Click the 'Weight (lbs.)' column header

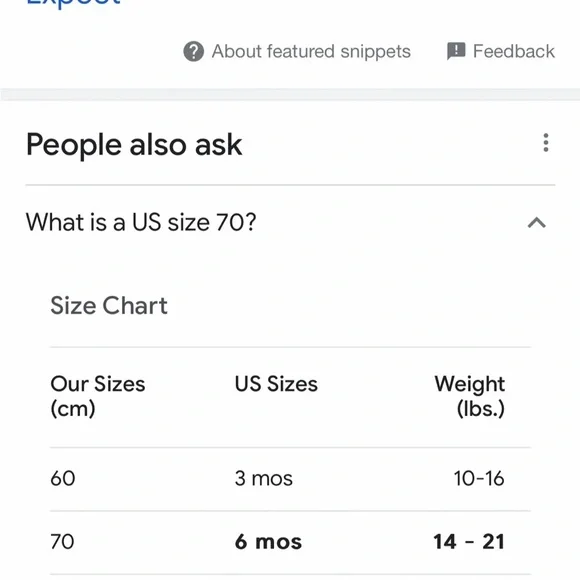469,396
